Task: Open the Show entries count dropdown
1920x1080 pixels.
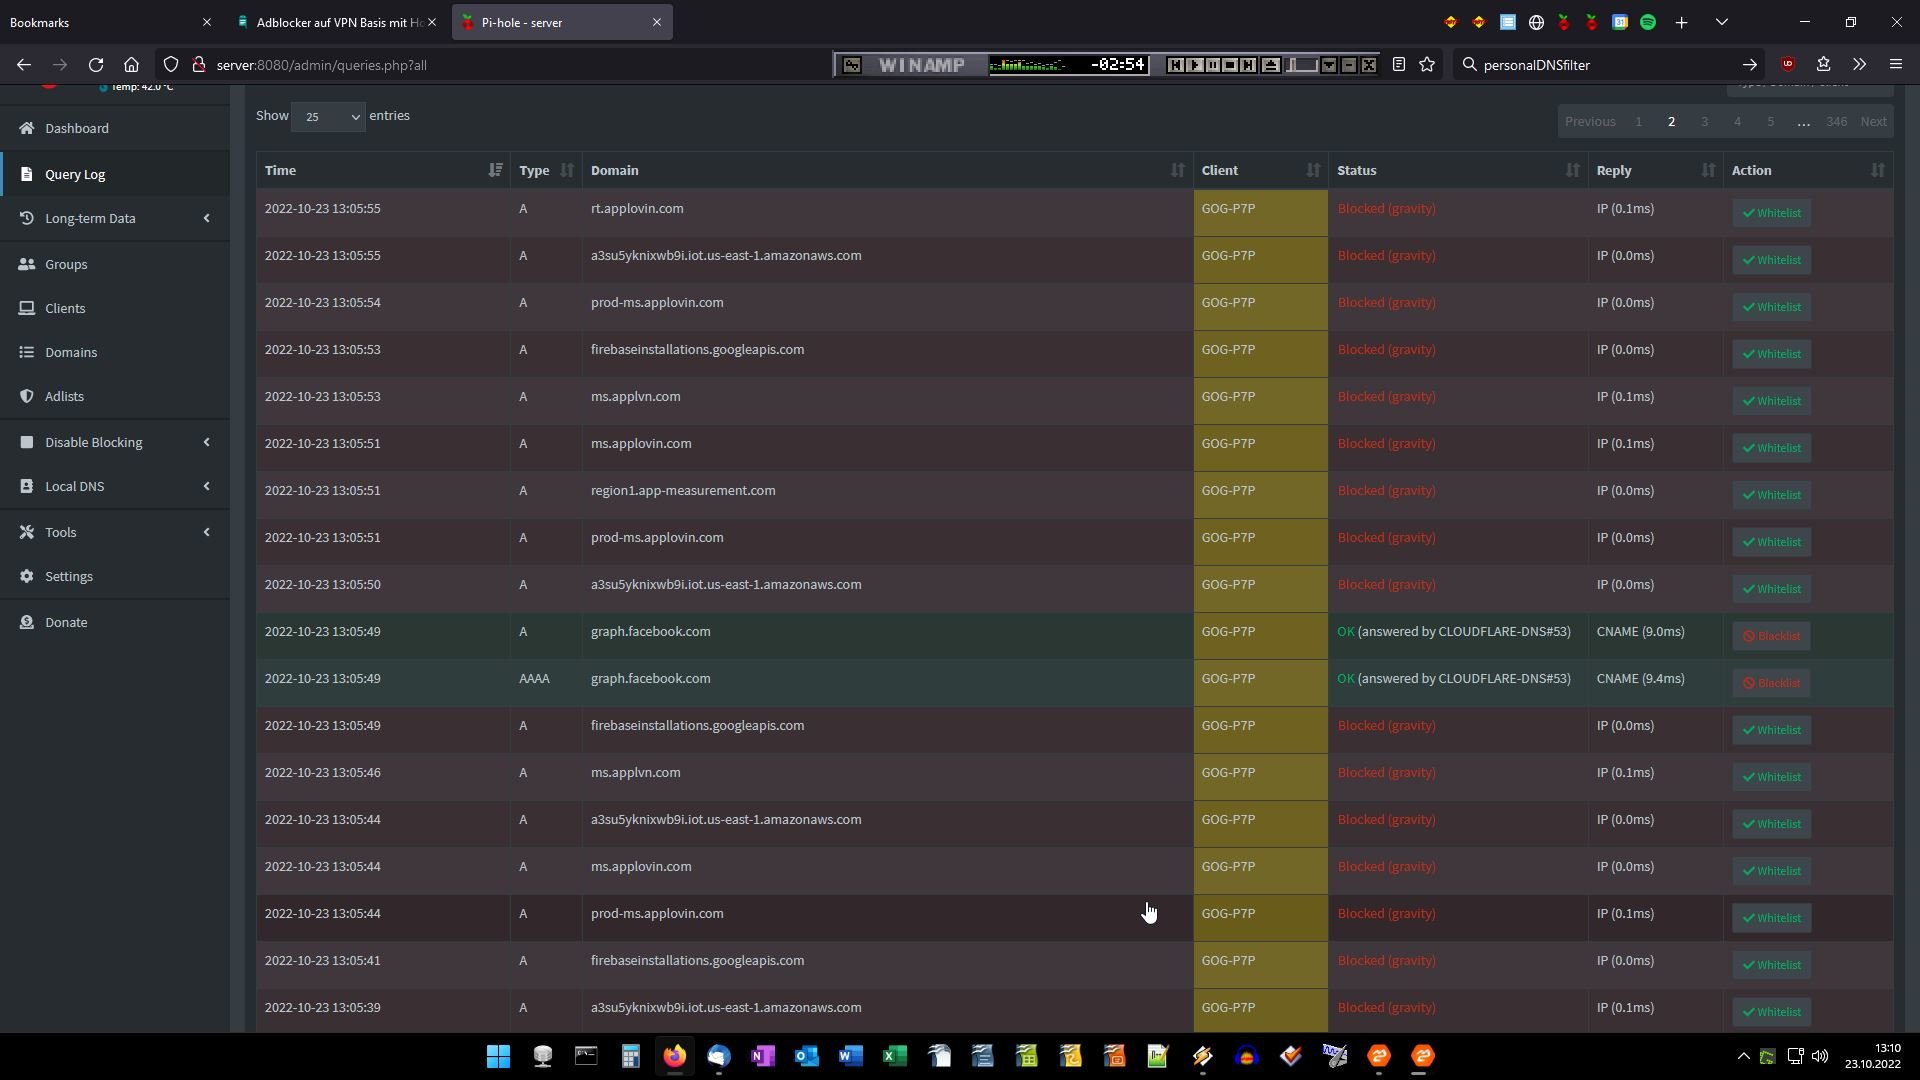Action: tap(328, 117)
